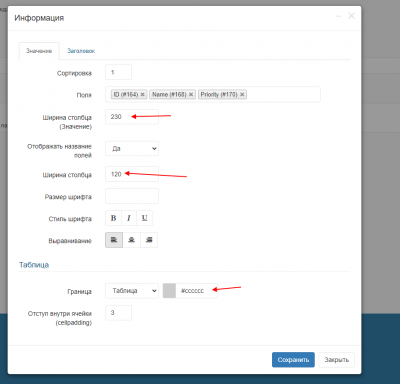400x384 pixels.
Task: Switch to the Значение tab
Action: pyautogui.click(x=39, y=51)
